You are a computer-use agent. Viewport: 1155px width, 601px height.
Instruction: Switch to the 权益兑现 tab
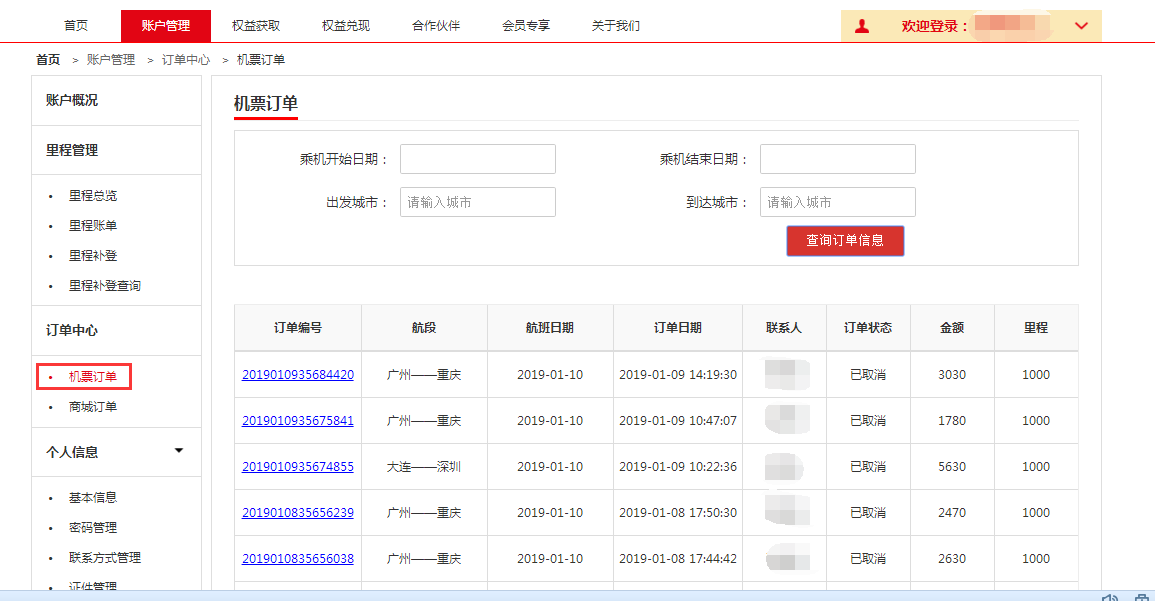tap(346, 26)
